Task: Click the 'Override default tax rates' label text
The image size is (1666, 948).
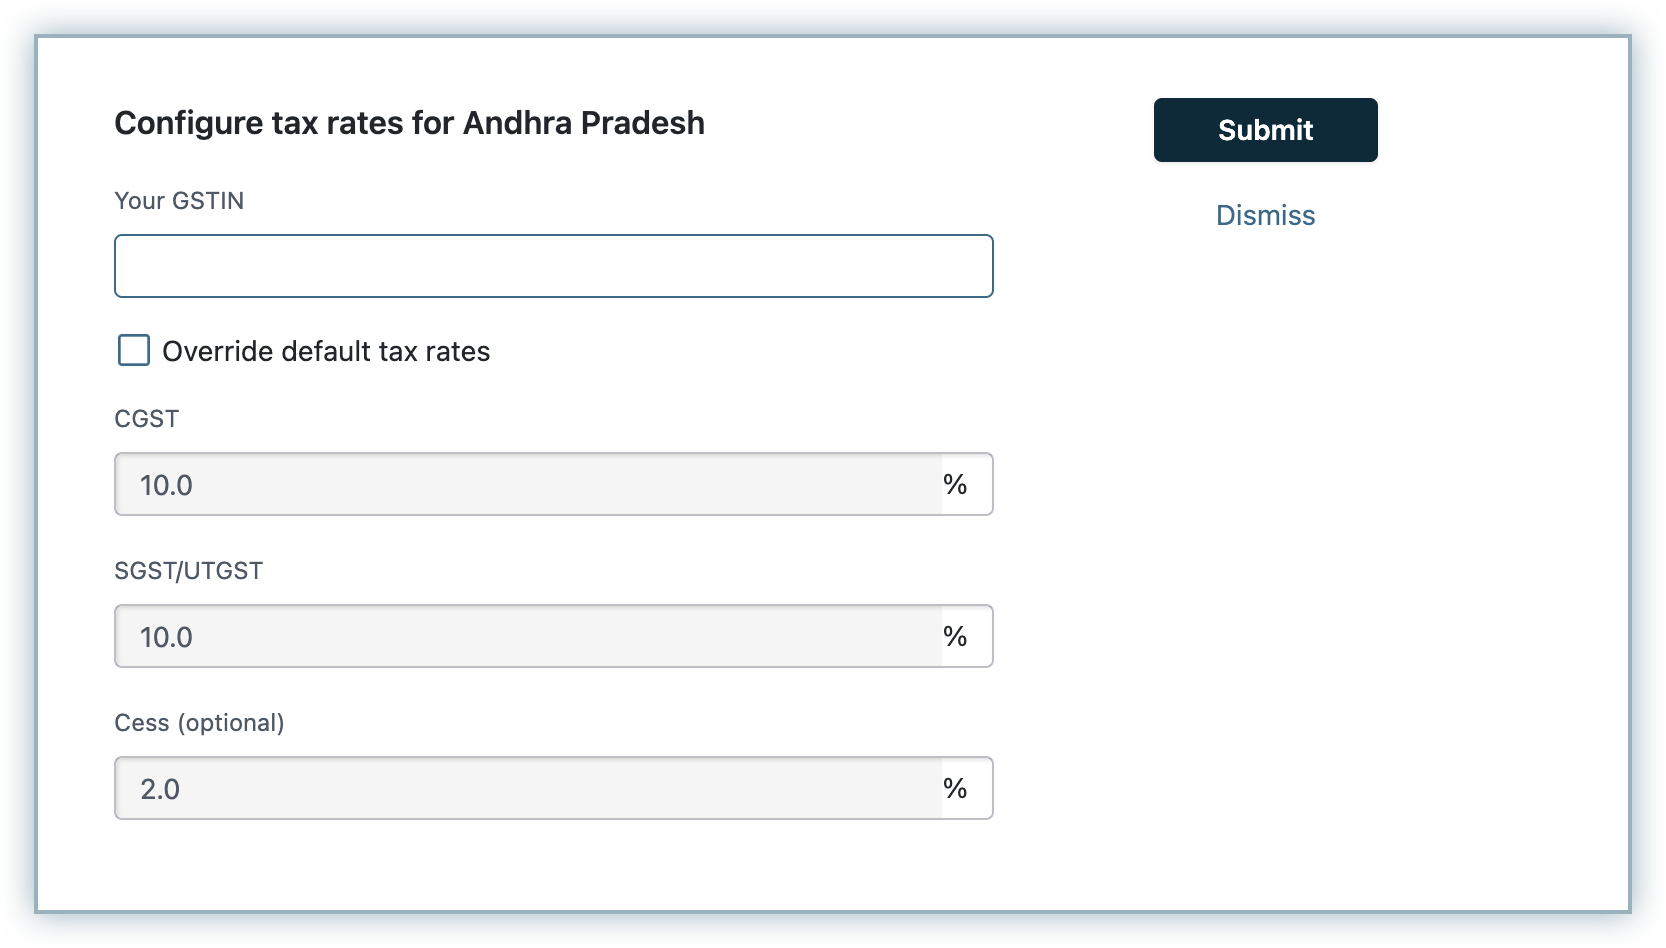Action: (x=326, y=352)
